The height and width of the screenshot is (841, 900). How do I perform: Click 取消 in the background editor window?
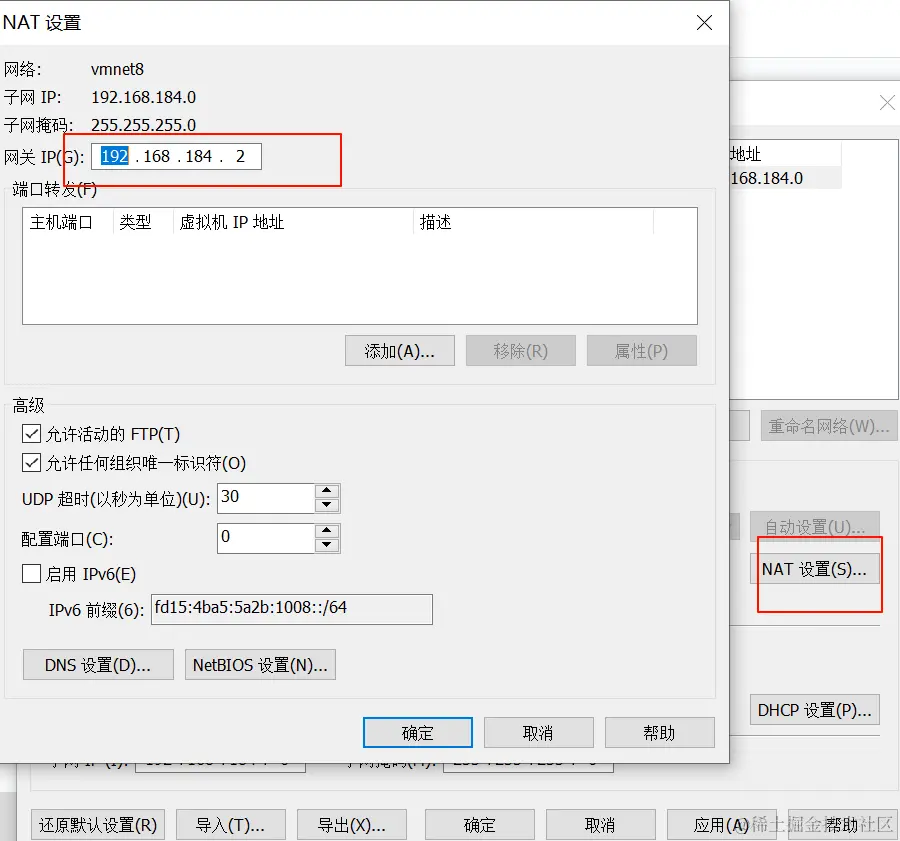600,825
